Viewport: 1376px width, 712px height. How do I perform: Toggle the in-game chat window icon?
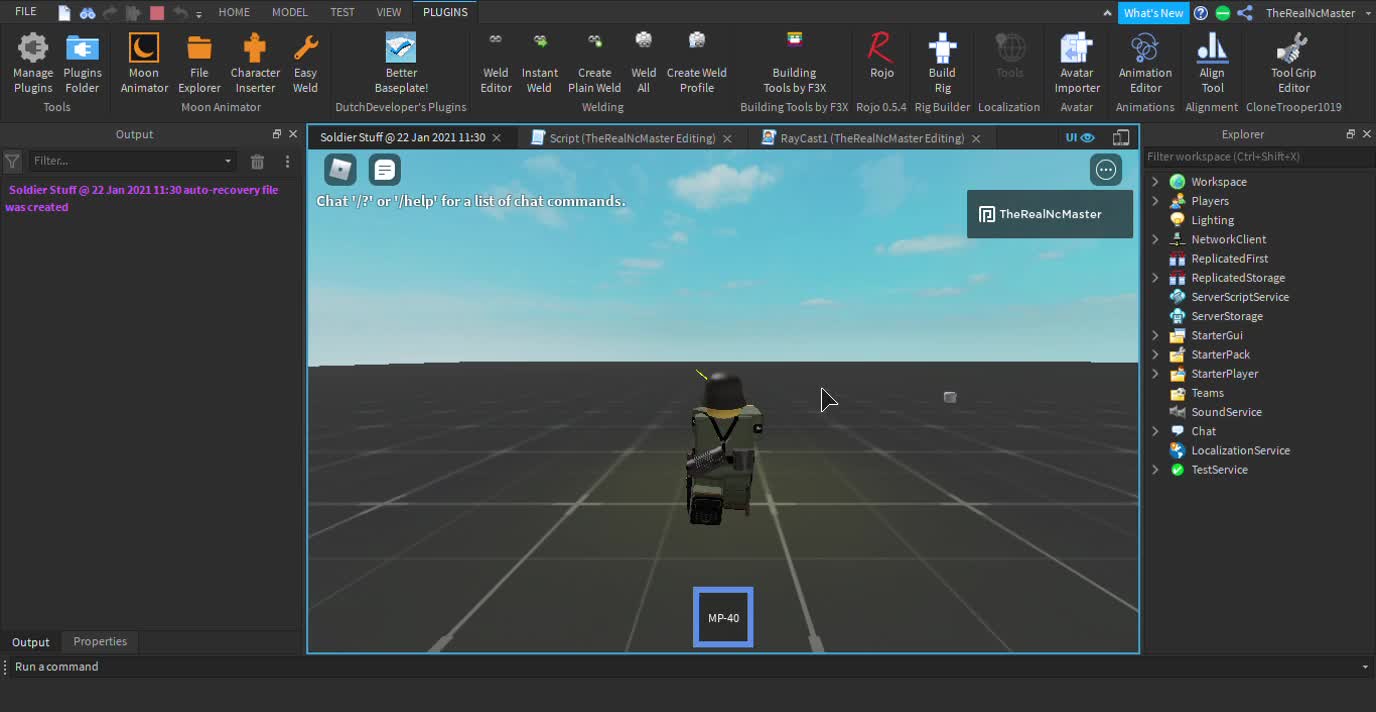pyautogui.click(x=385, y=170)
